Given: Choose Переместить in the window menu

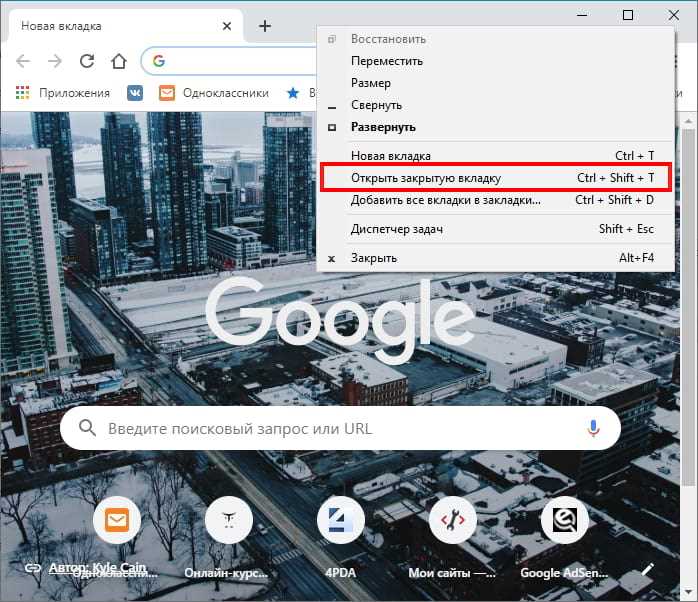Looking at the screenshot, I should [x=495, y=61].
